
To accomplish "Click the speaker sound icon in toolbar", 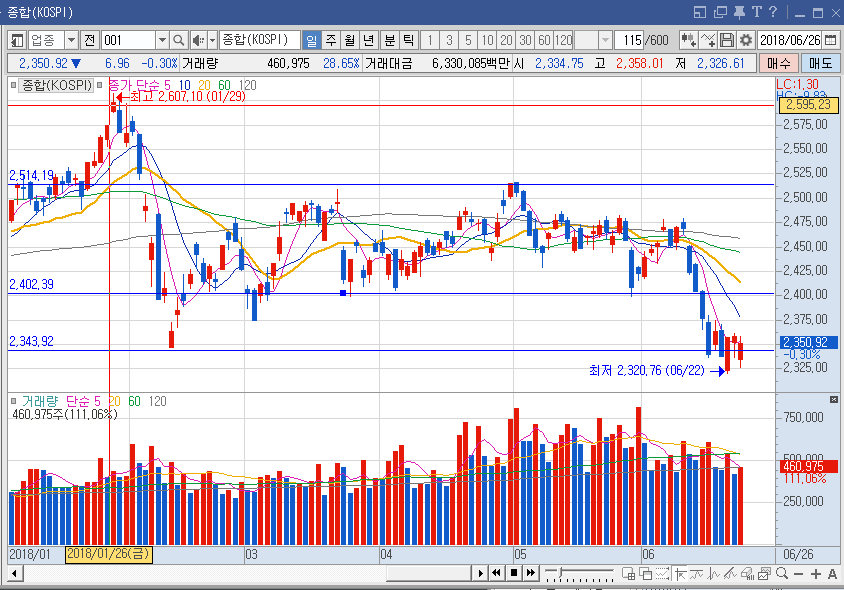I will [198, 40].
